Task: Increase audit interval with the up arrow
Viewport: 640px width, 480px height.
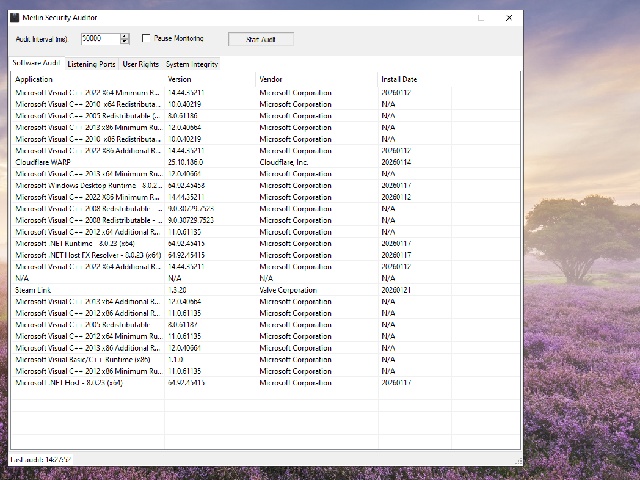Action: tap(125, 36)
